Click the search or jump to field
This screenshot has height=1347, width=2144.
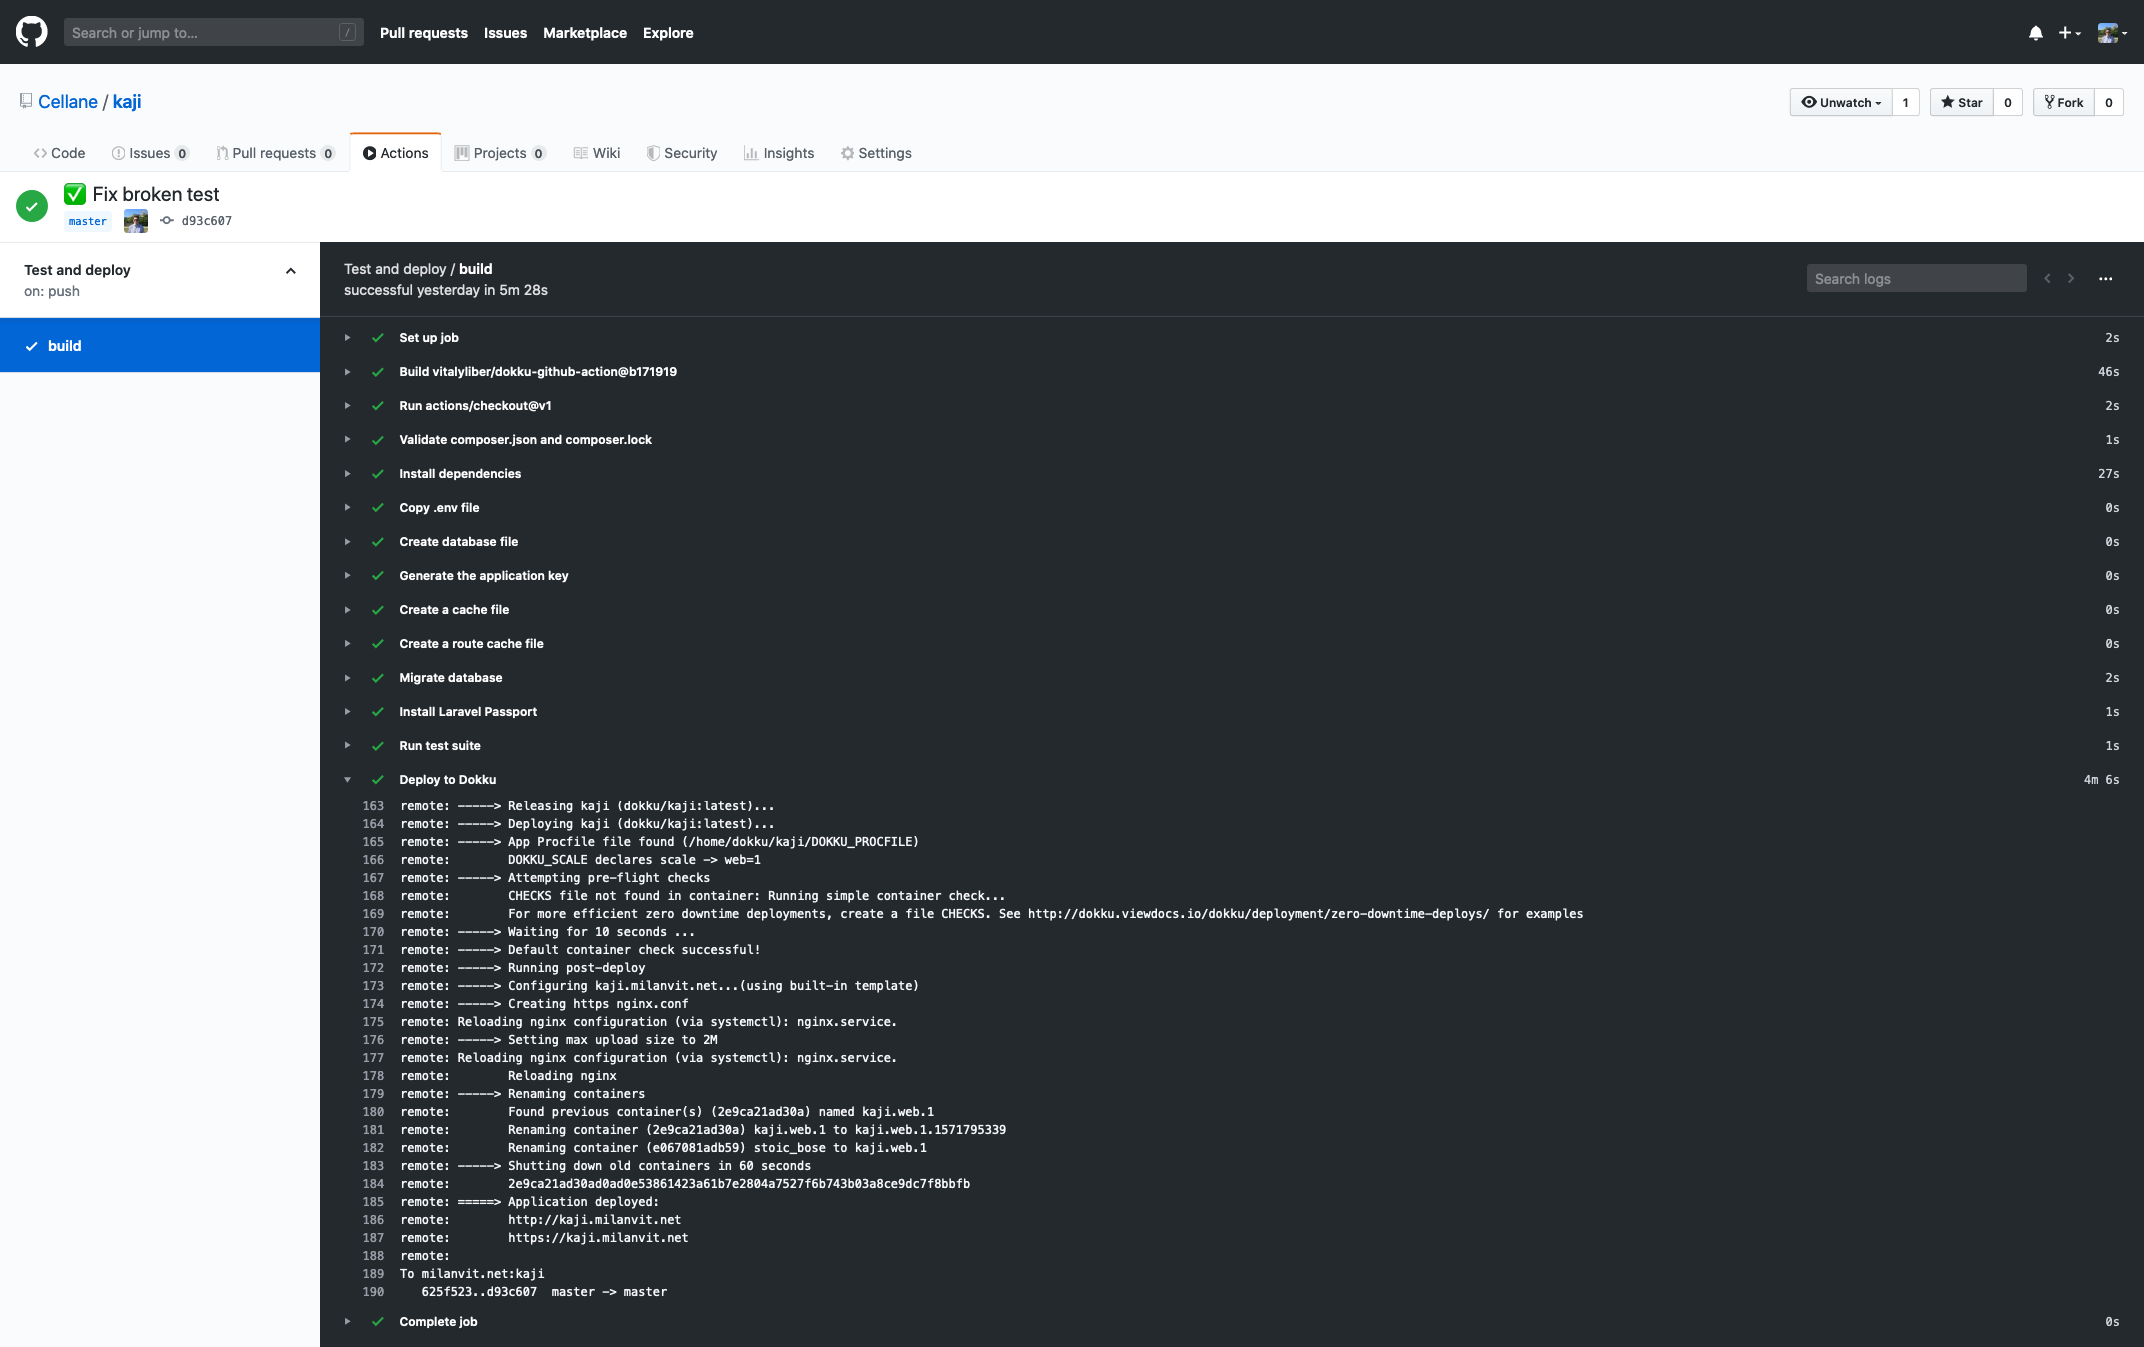(x=213, y=32)
